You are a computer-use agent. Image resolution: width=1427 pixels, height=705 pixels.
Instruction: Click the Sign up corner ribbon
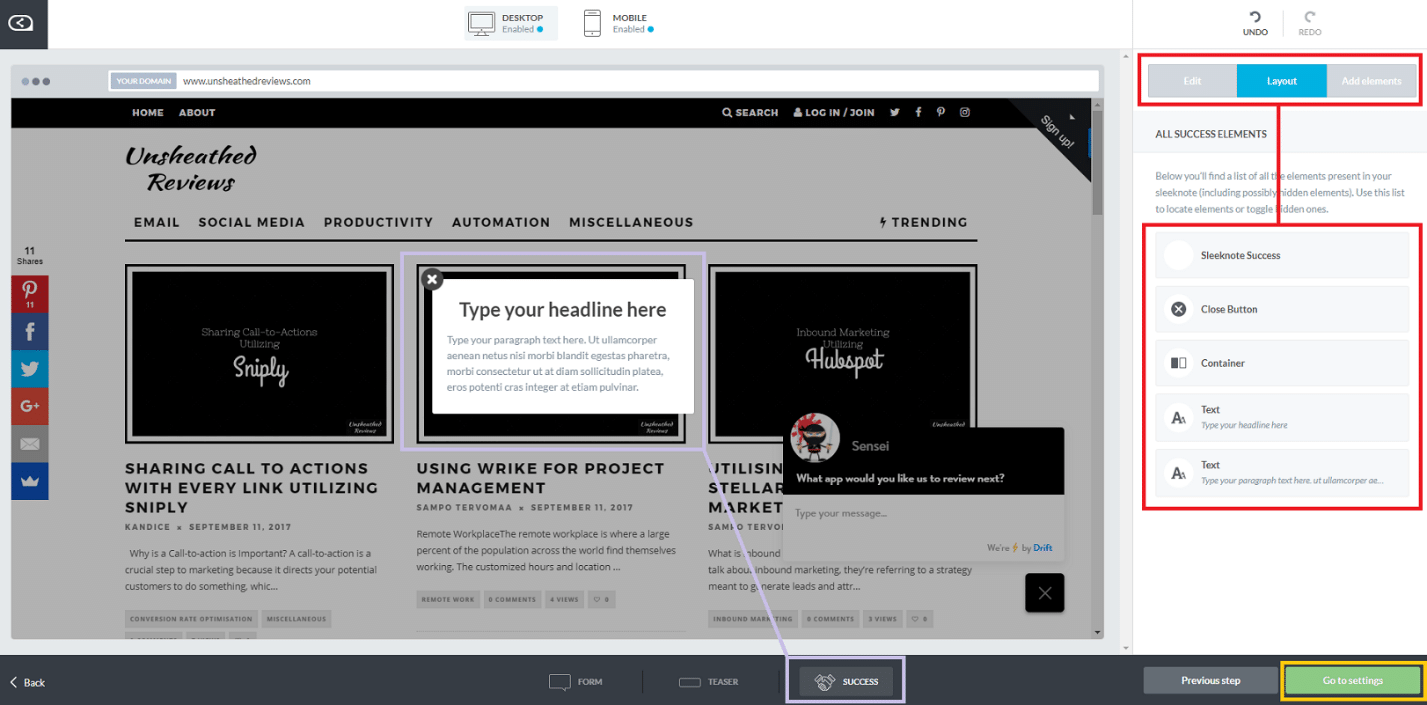click(1060, 133)
